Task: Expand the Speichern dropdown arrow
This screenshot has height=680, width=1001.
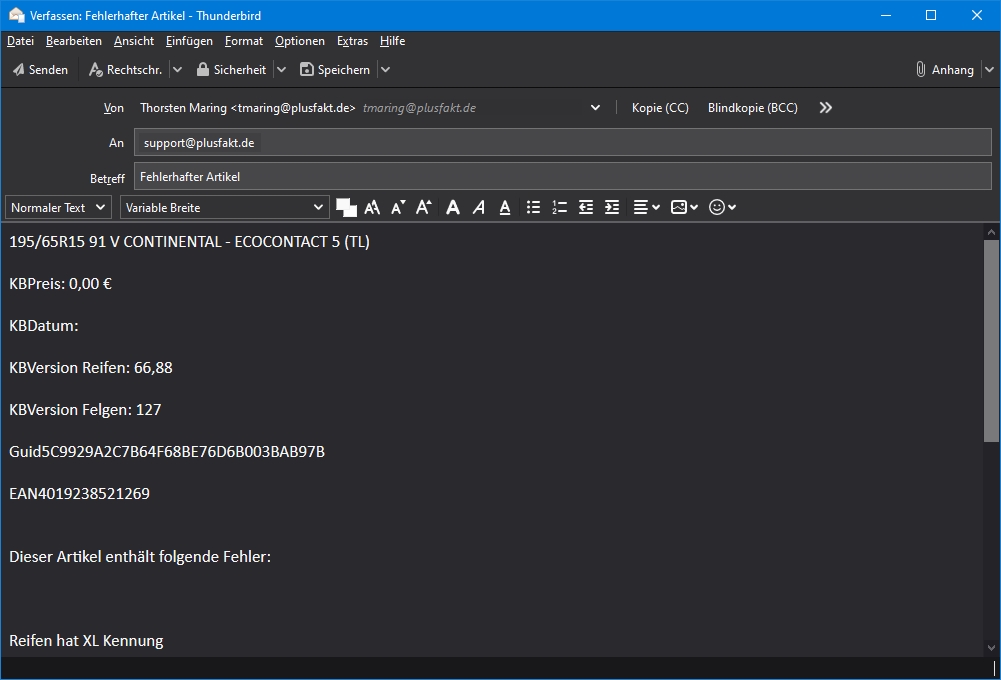Action: 385,70
